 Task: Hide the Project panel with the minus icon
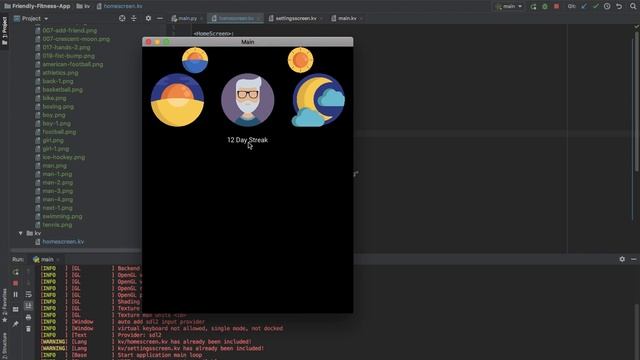[160, 18]
